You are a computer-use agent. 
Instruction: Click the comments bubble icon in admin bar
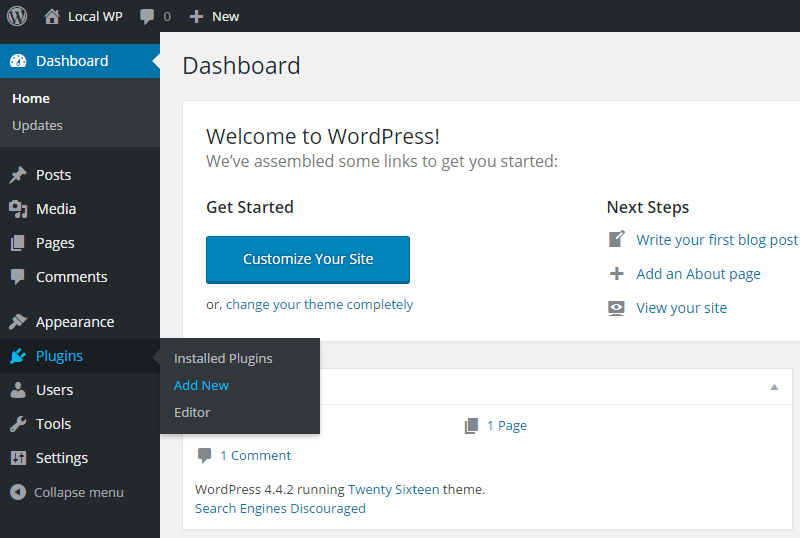click(147, 16)
